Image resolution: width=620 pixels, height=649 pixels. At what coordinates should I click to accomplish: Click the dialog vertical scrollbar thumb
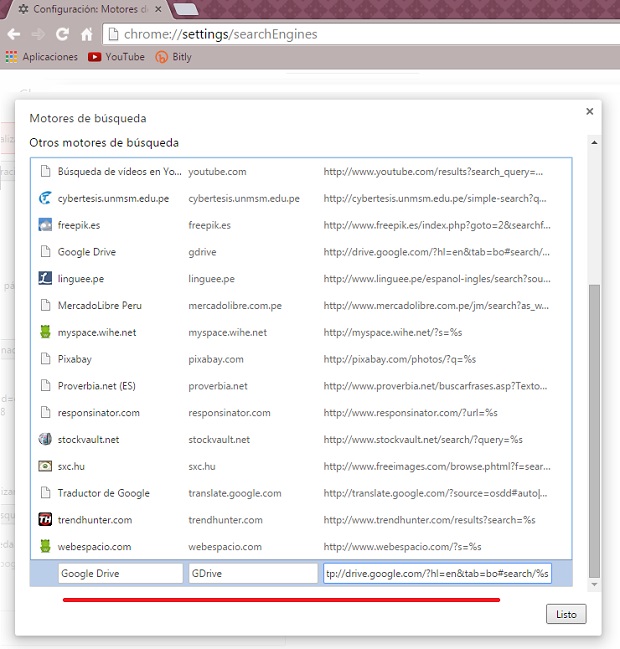594,430
